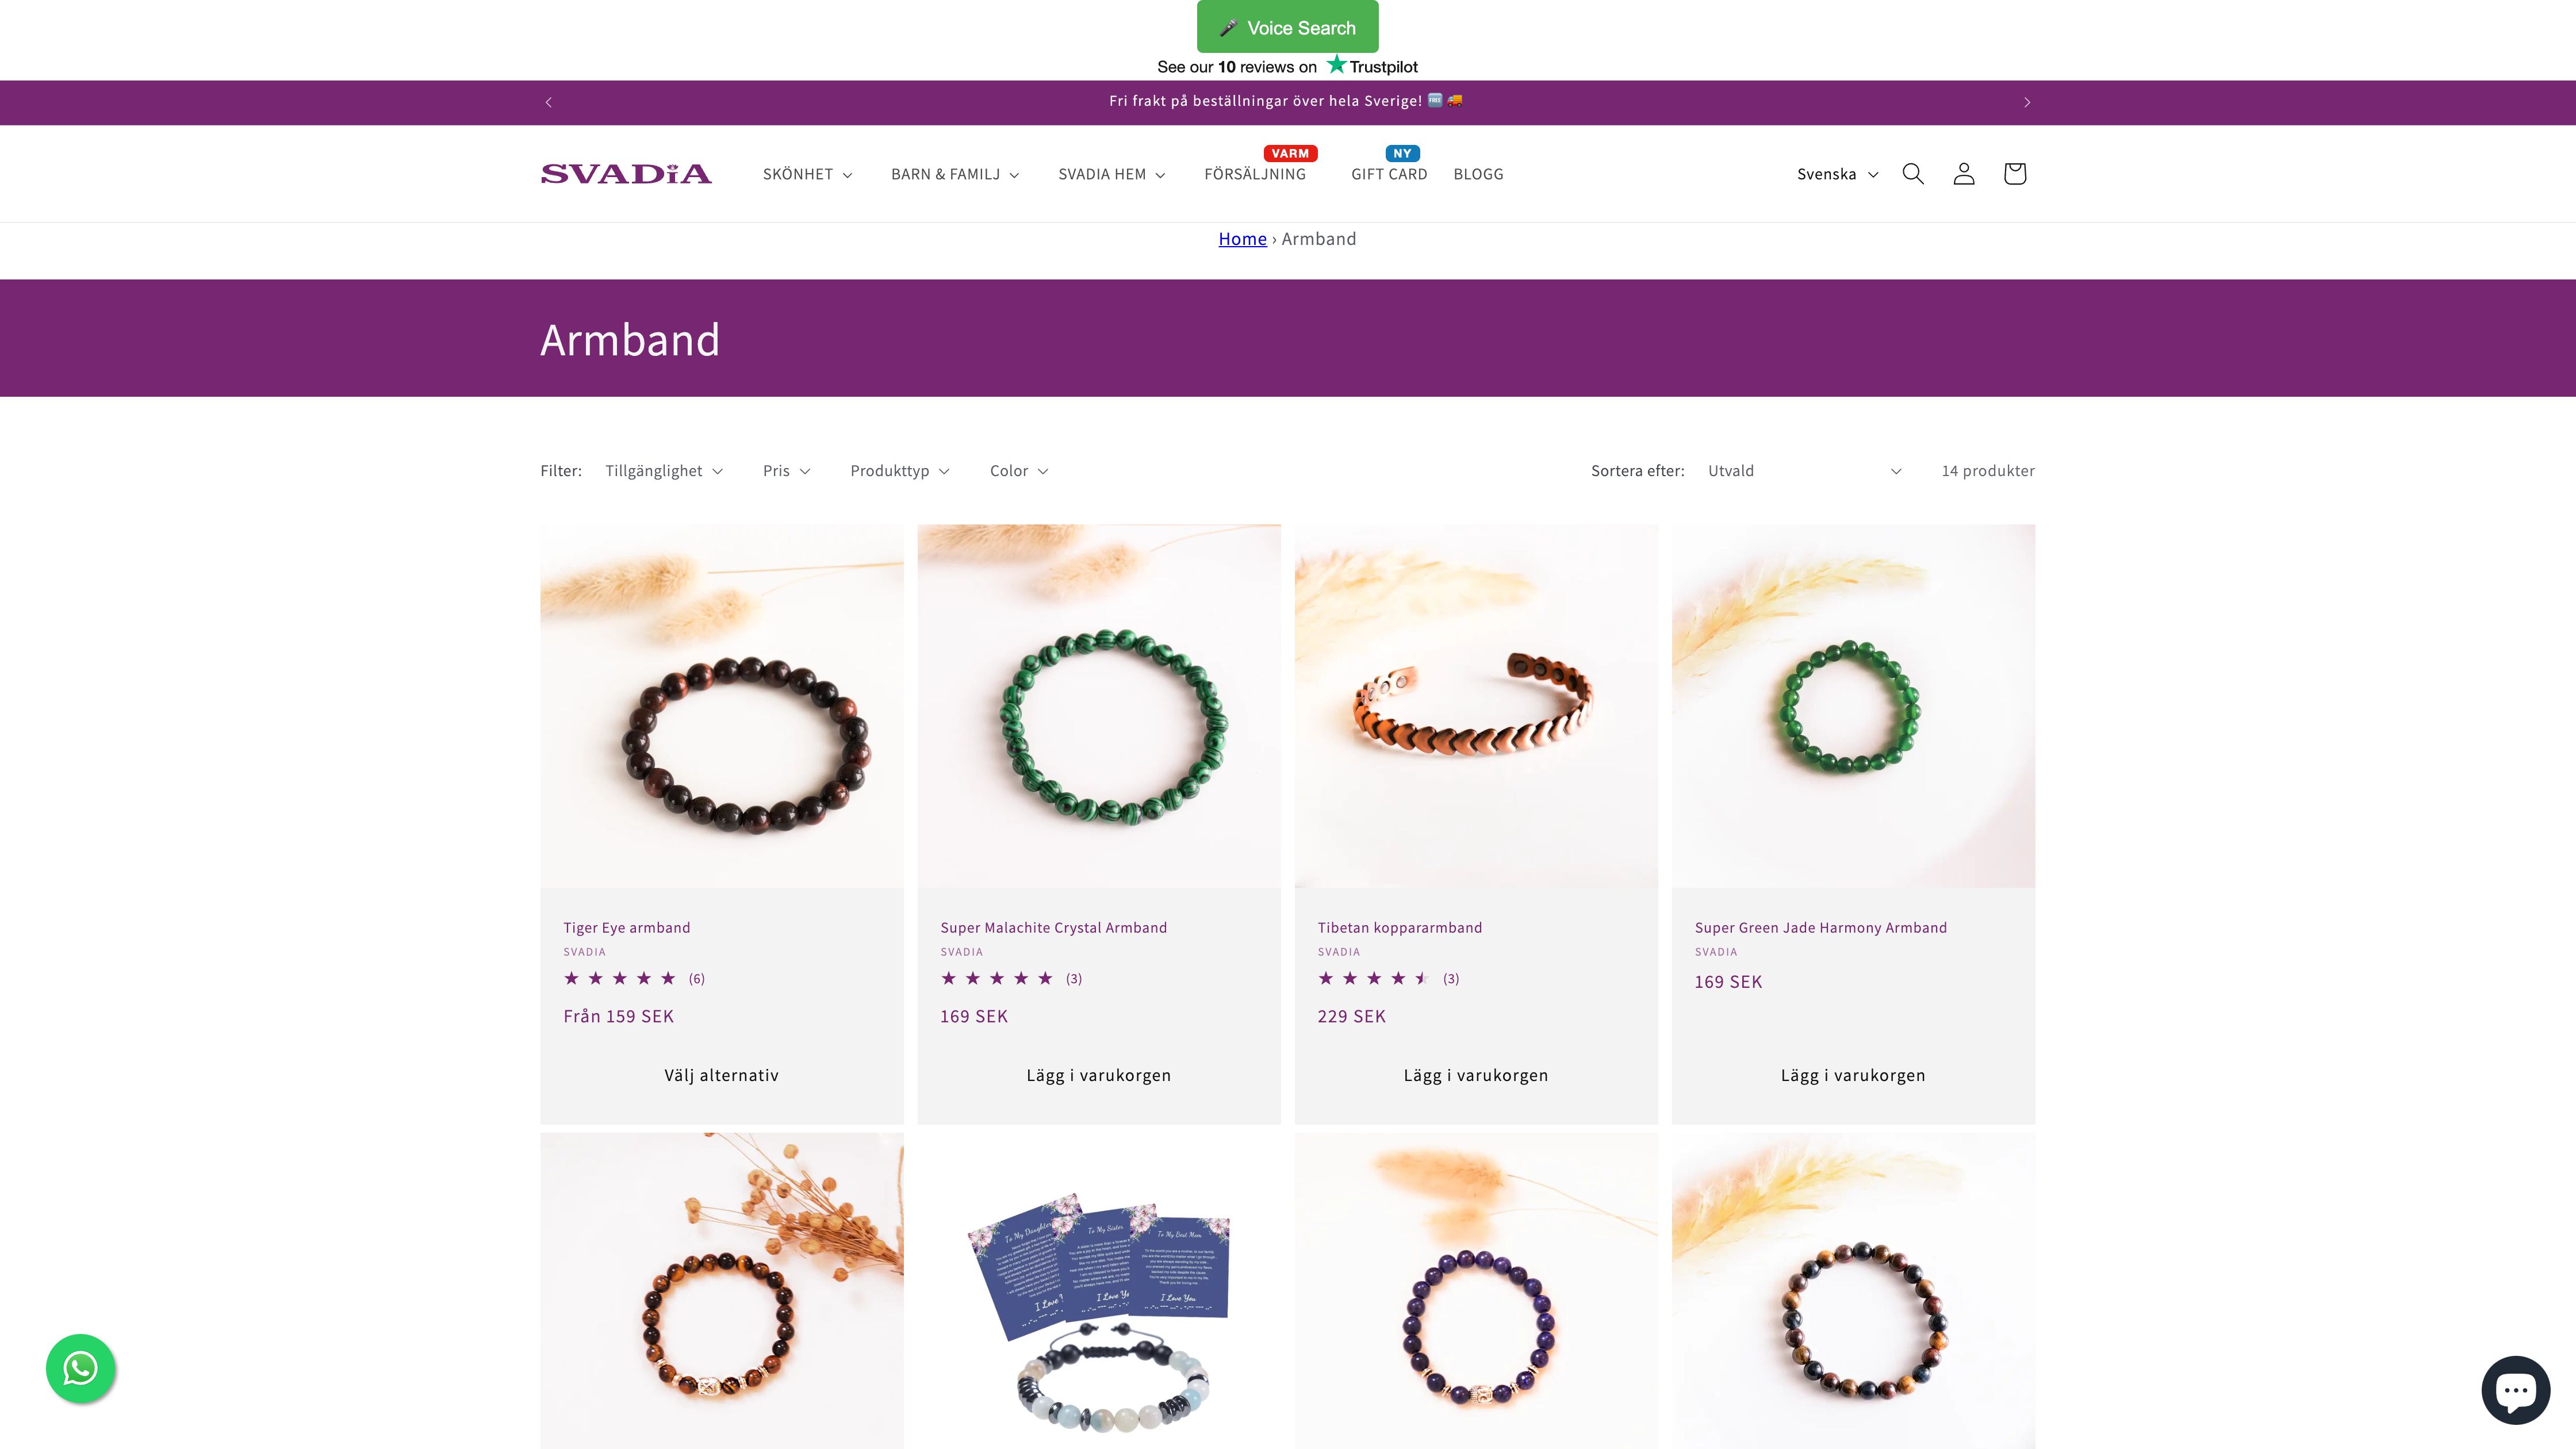Viewport: 2576px width, 1449px height.
Task: Activate the Voice Search button
Action: tap(1287, 27)
